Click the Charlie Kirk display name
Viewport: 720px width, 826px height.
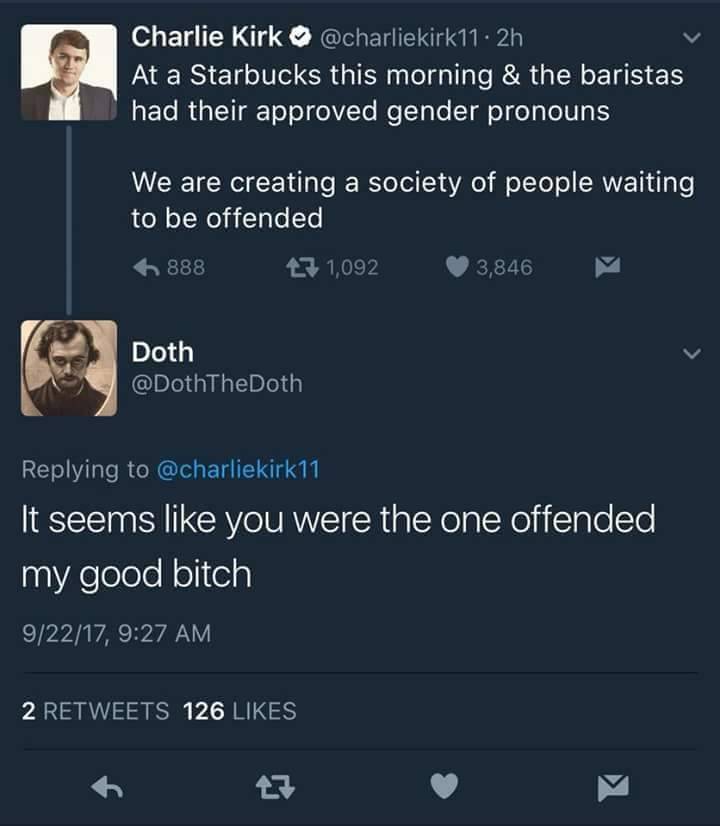tap(207, 38)
